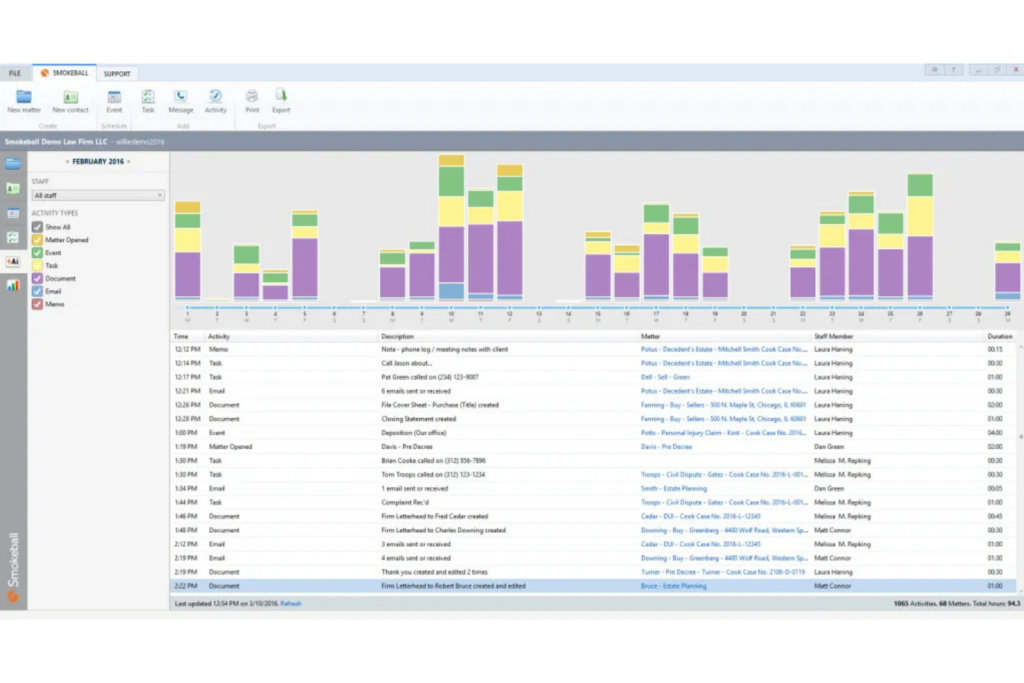The height and width of the screenshot is (683, 1024).
Task: Open Turner - Pre Decree matter link
Action: [x=722, y=572]
